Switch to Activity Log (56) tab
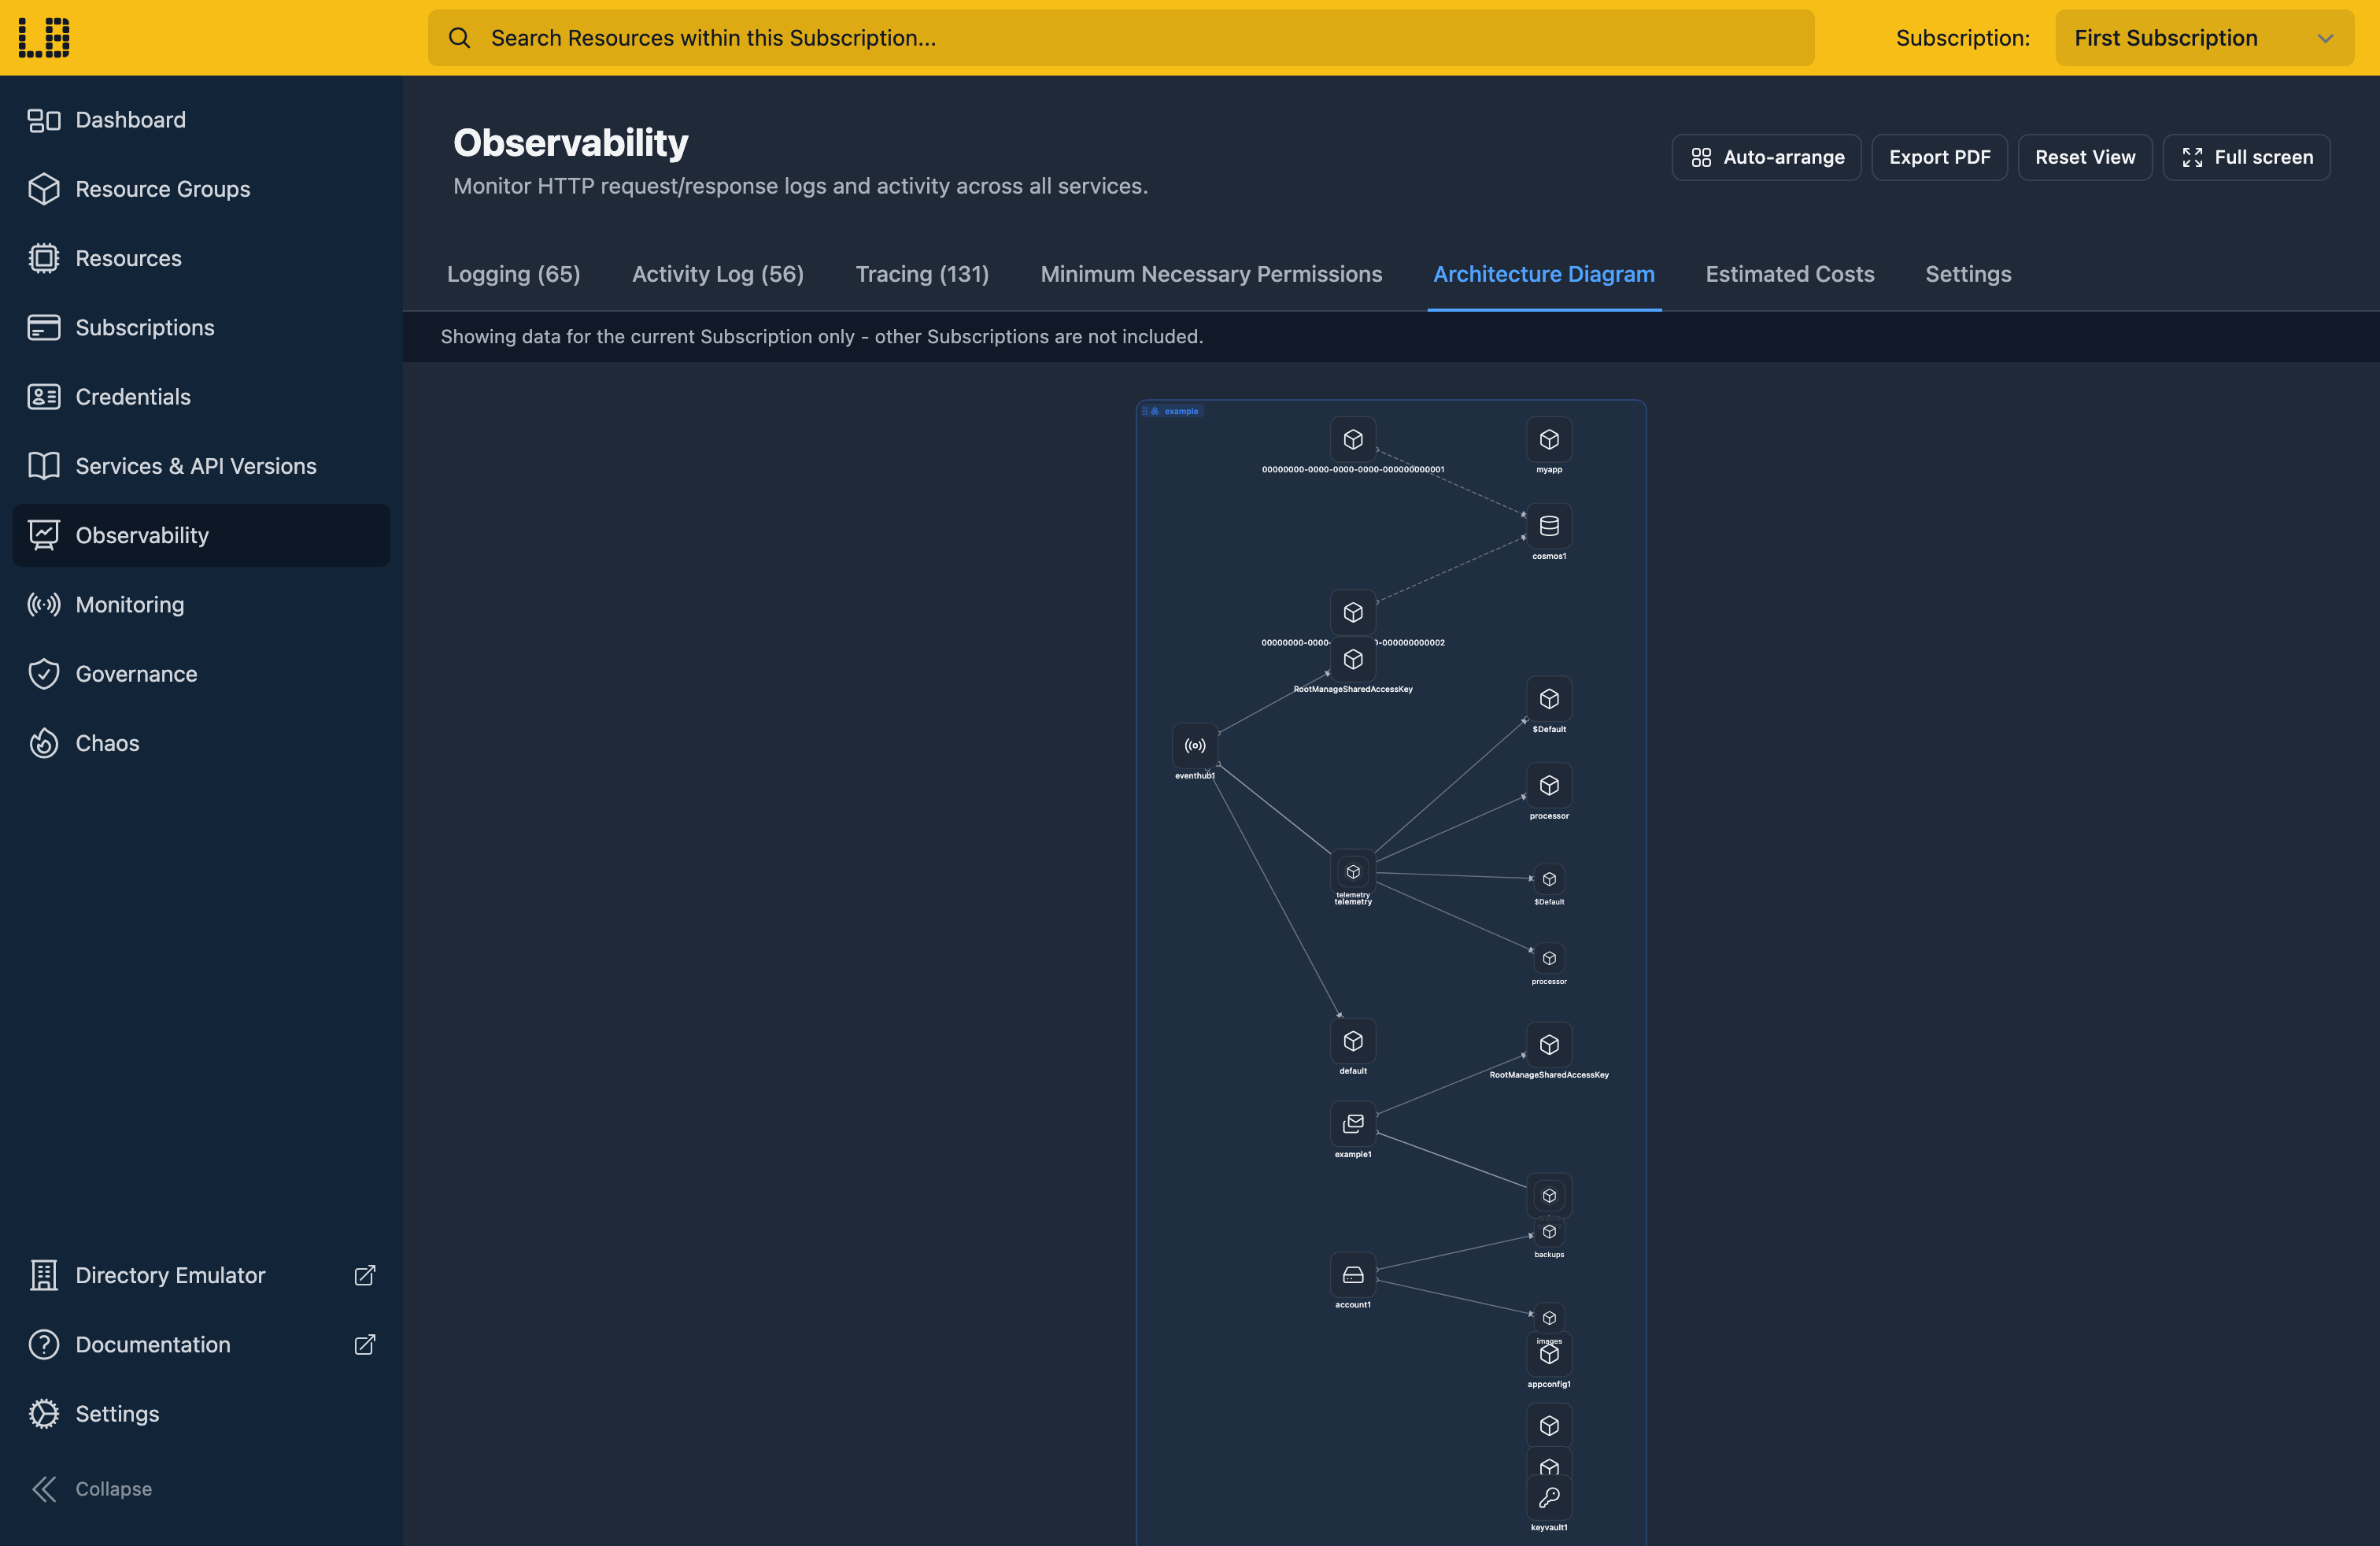This screenshot has height=1546, width=2380. pyautogui.click(x=717, y=274)
